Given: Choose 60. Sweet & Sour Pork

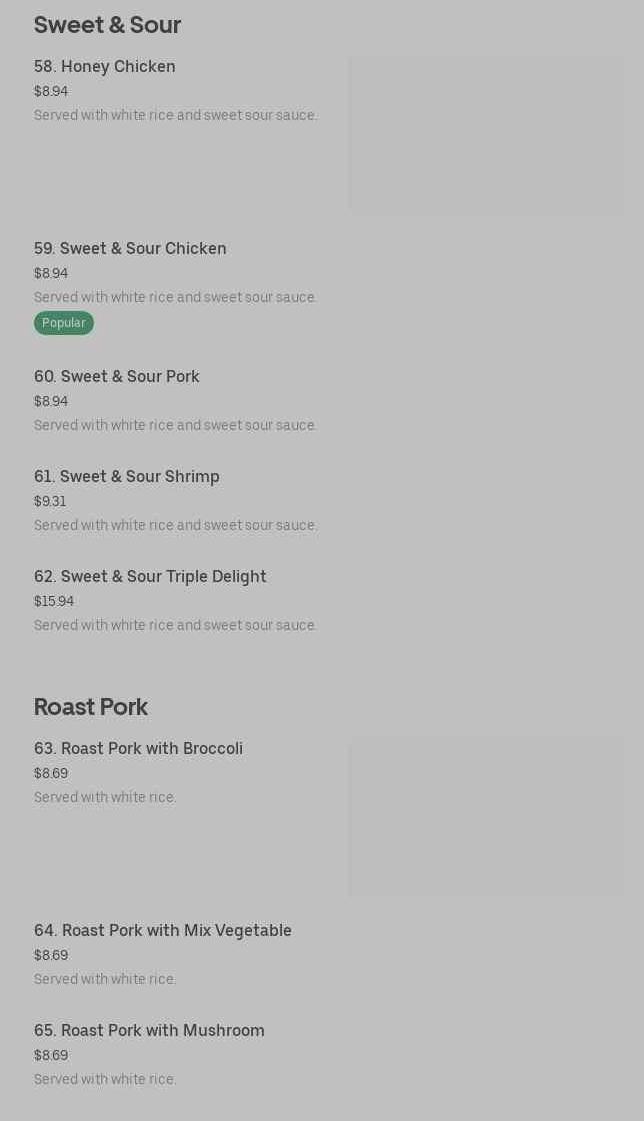Looking at the screenshot, I should [117, 377].
